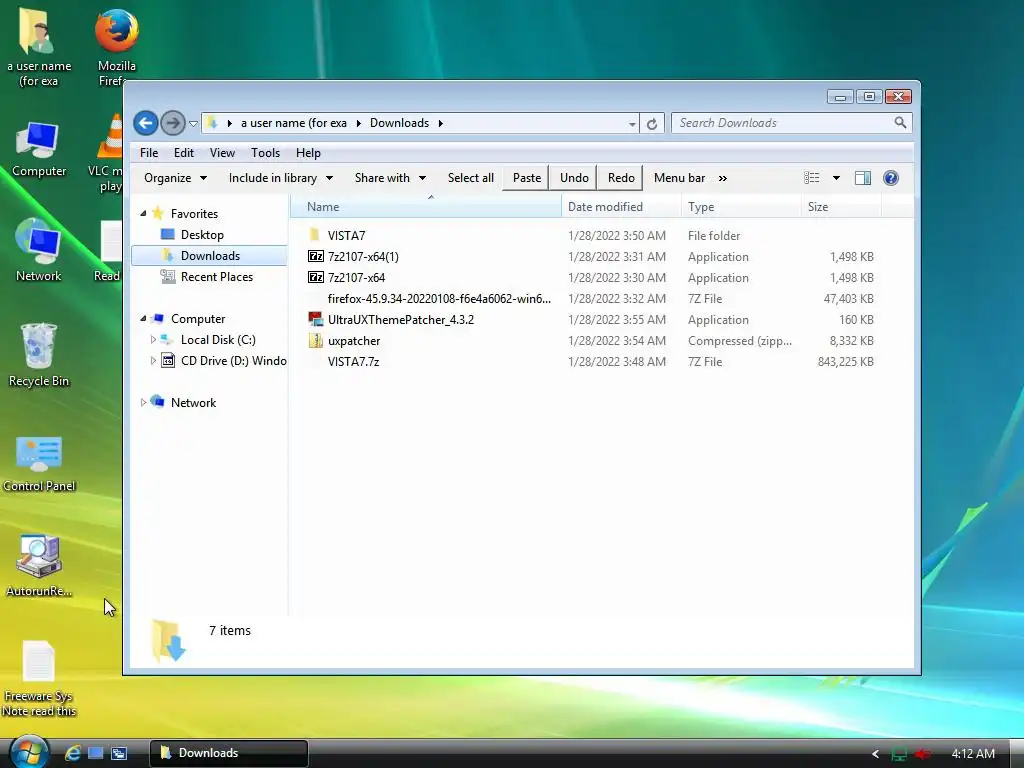1024x768 pixels.
Task: Collapse the Favorites tree section
Action: click(144, 214)
